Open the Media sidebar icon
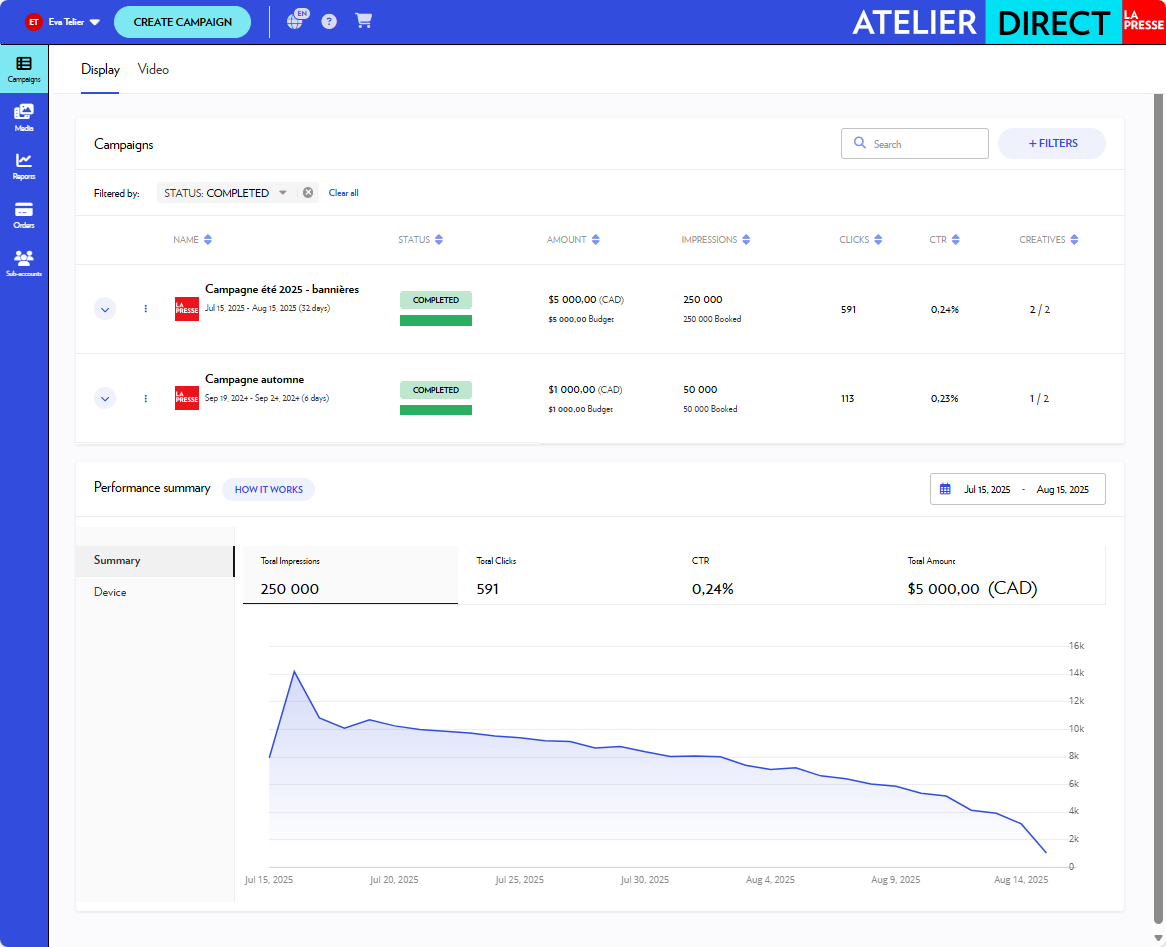The image size is (1166, 947). point(24,117)
